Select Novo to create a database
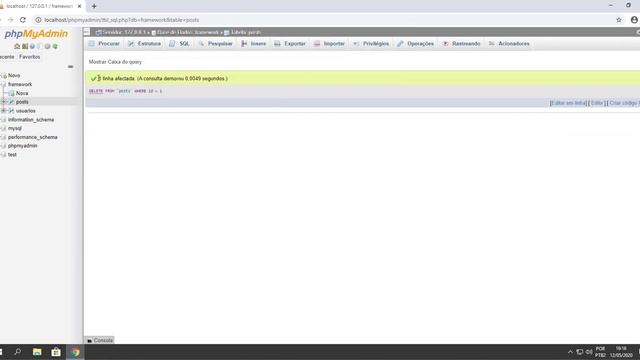 (x=14, y=76)
